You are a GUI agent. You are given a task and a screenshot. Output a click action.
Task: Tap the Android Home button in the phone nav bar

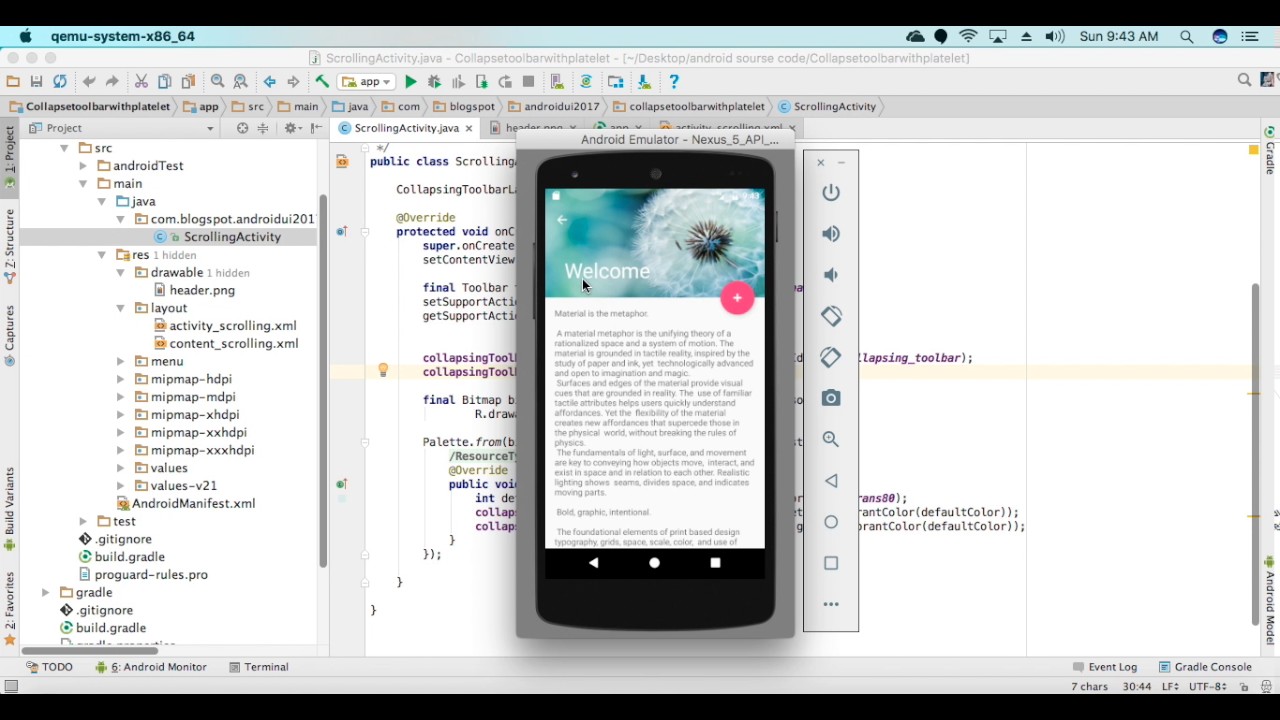pyautogui.click(x=654, y=563)
